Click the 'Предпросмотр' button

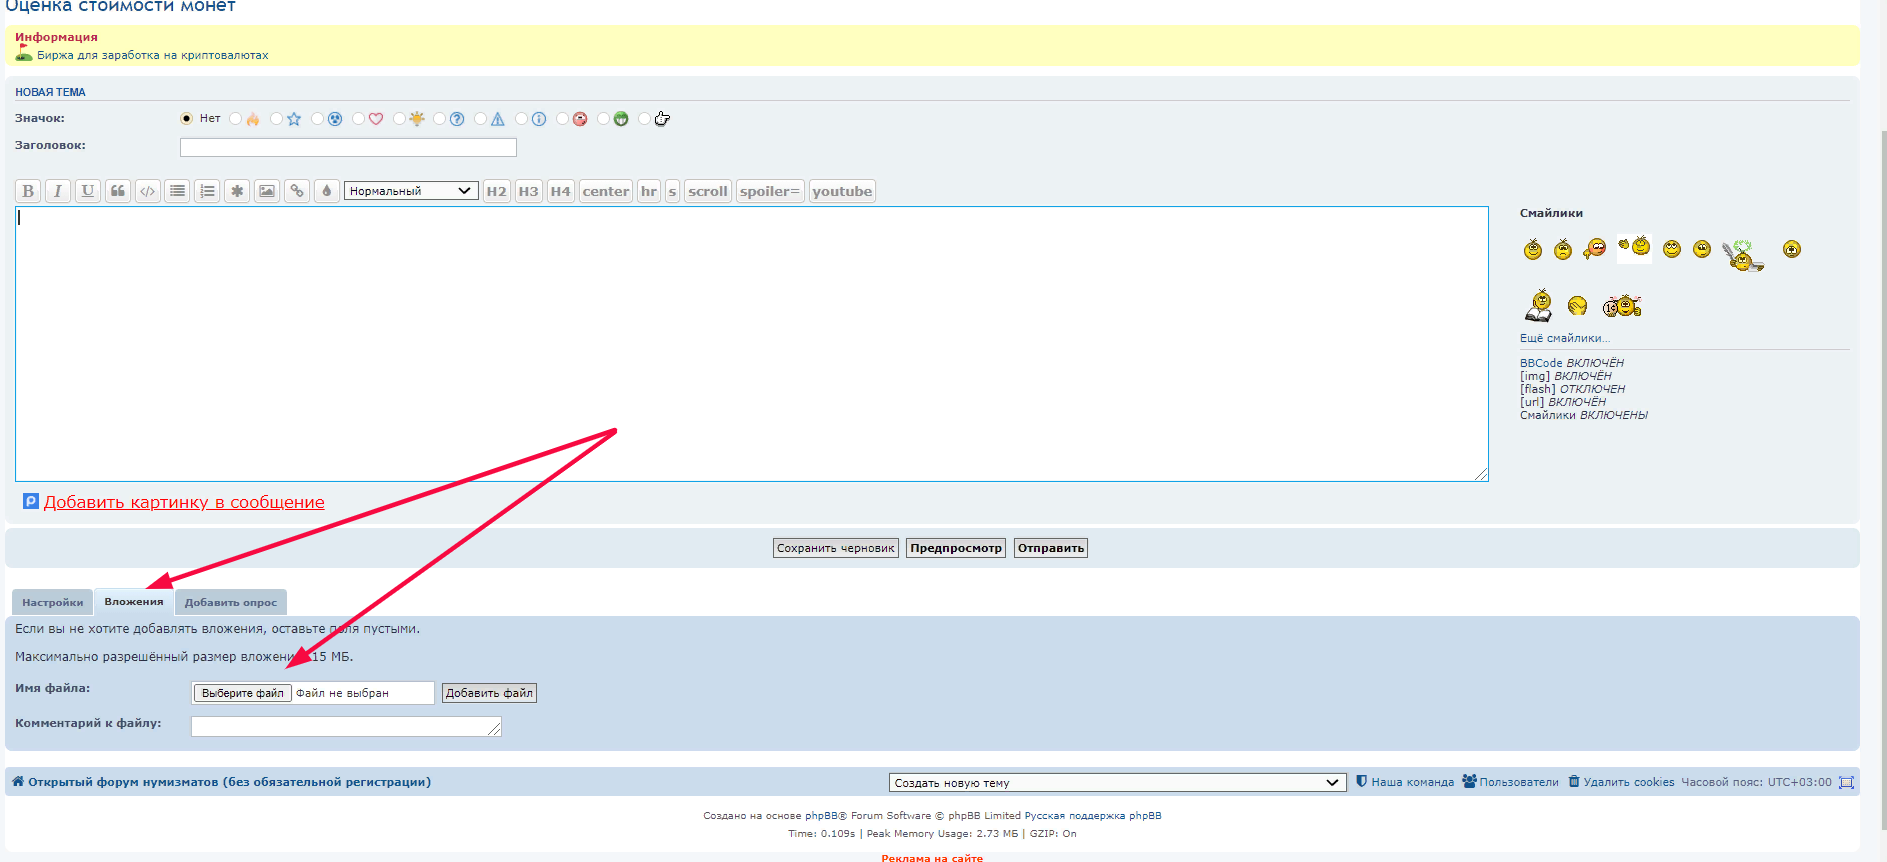click(x=956, y=548)
